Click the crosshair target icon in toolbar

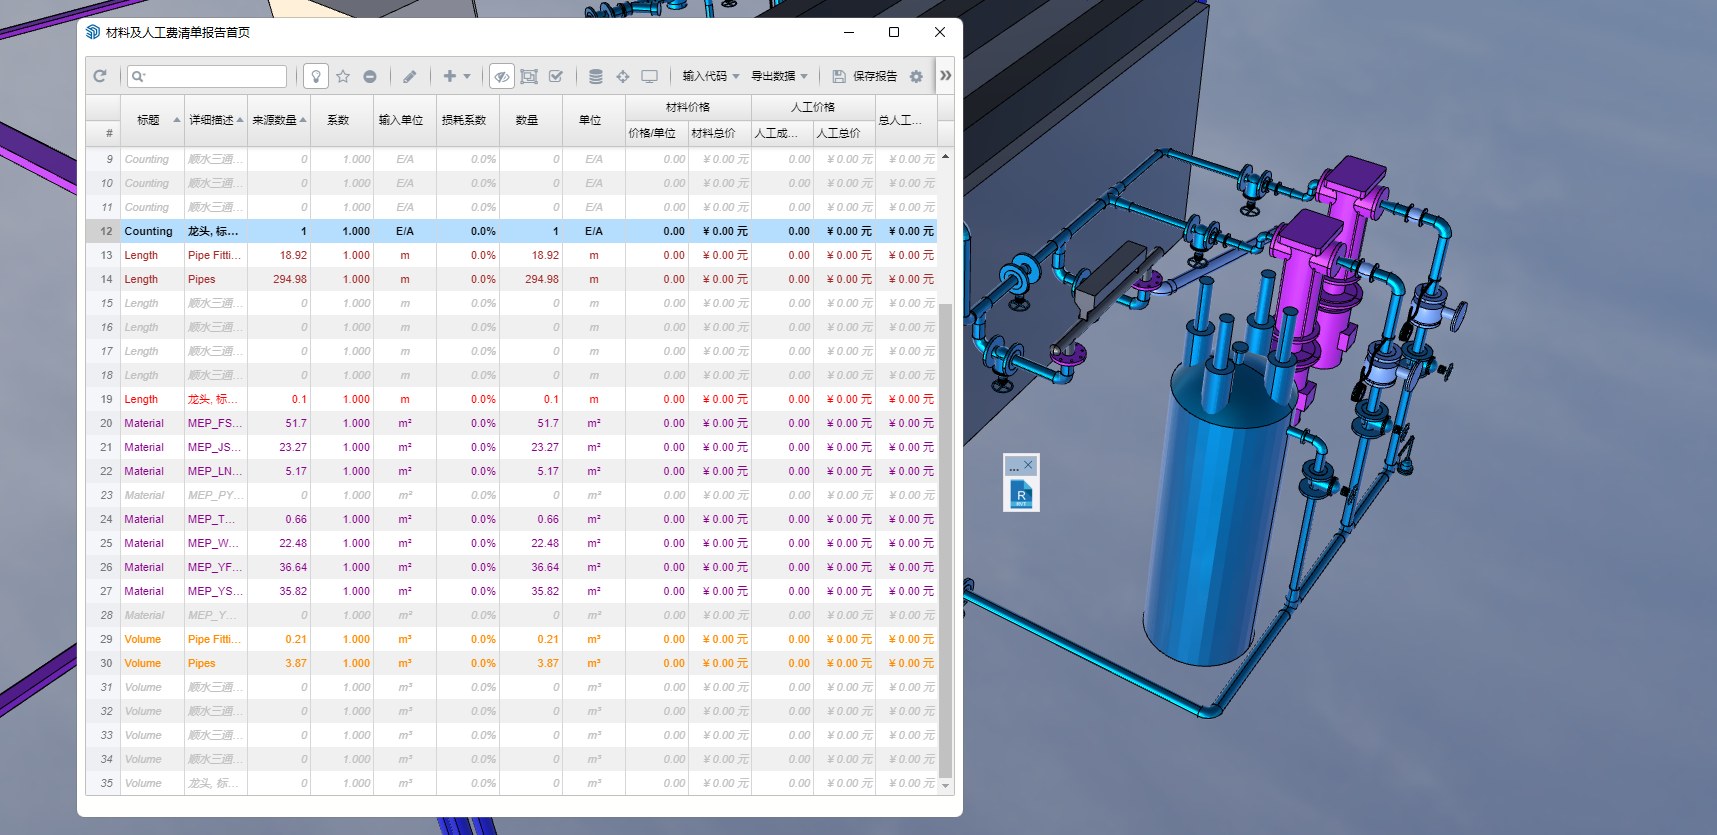click(623, 76)
